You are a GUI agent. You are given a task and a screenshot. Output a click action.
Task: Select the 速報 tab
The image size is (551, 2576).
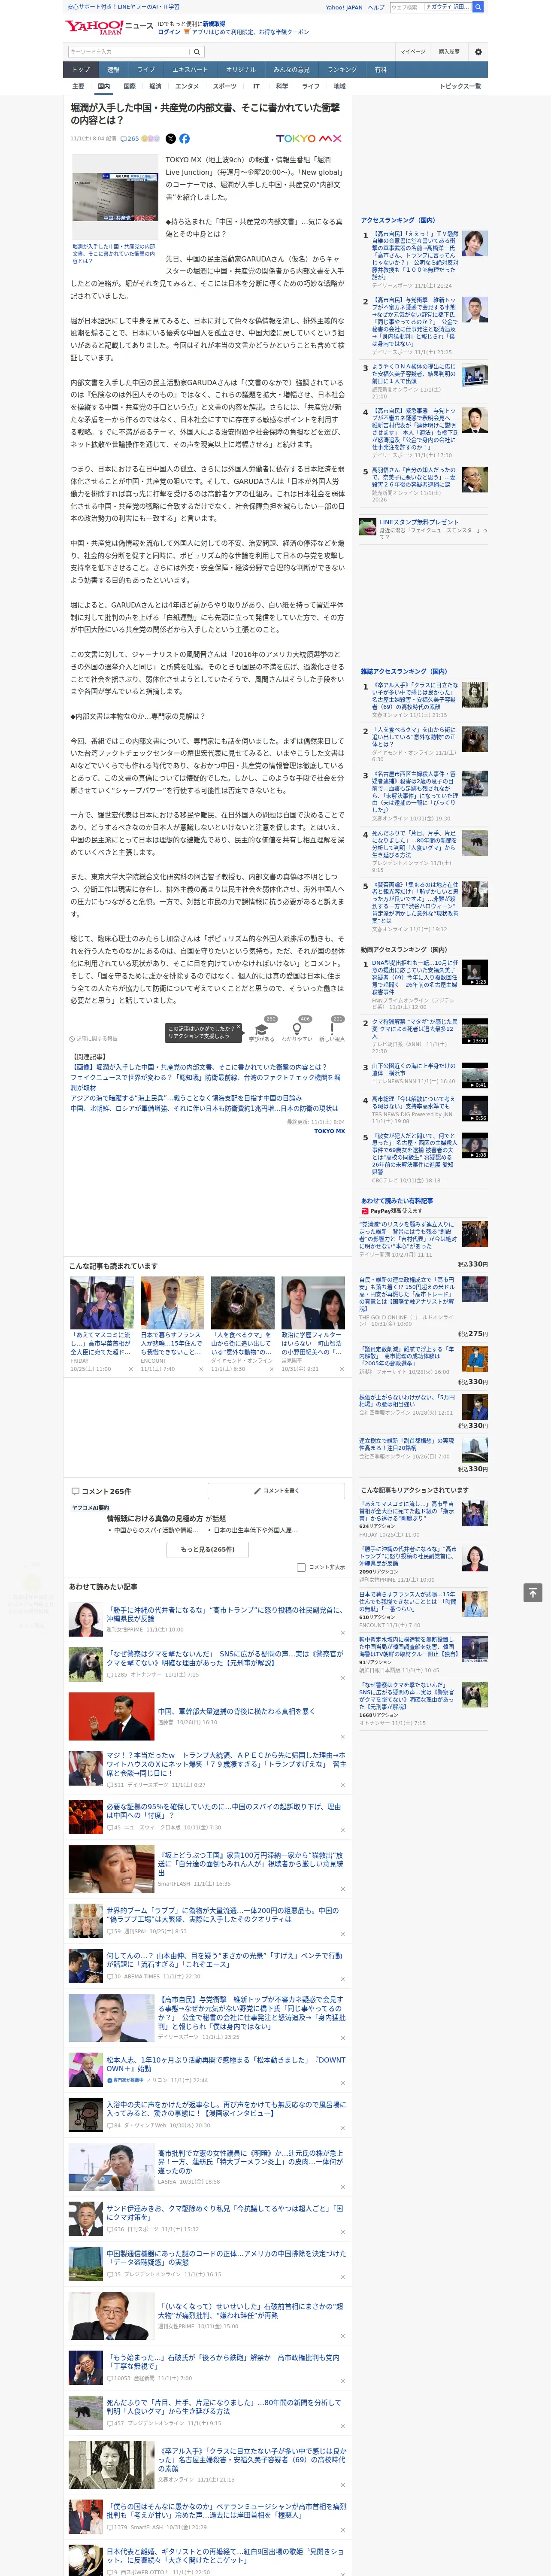click(113, 70)
